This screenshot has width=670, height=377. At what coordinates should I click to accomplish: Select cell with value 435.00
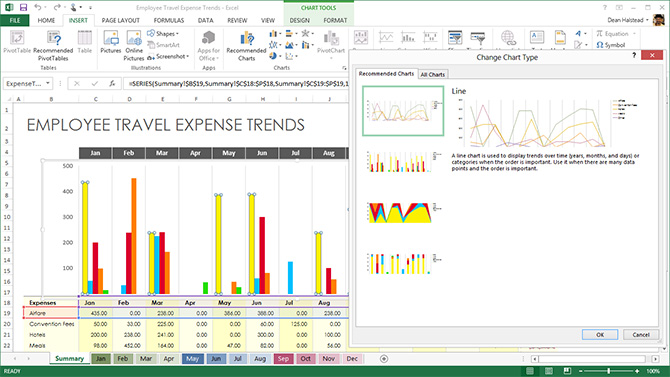click(x=95, y=313)
